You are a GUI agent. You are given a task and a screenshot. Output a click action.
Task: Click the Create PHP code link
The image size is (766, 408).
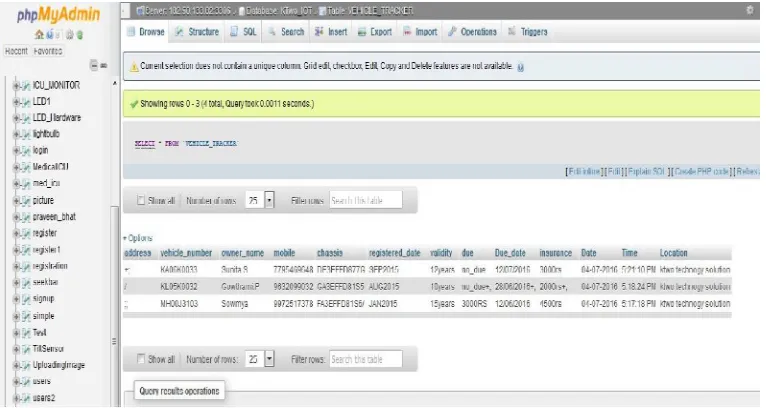[x=702, y=172]
